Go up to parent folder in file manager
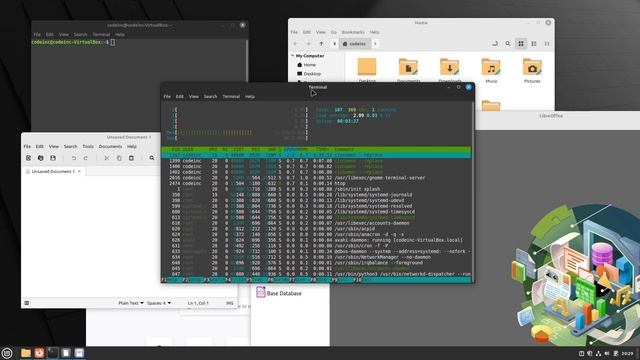640x360 pixels. [x=322, y=44]
